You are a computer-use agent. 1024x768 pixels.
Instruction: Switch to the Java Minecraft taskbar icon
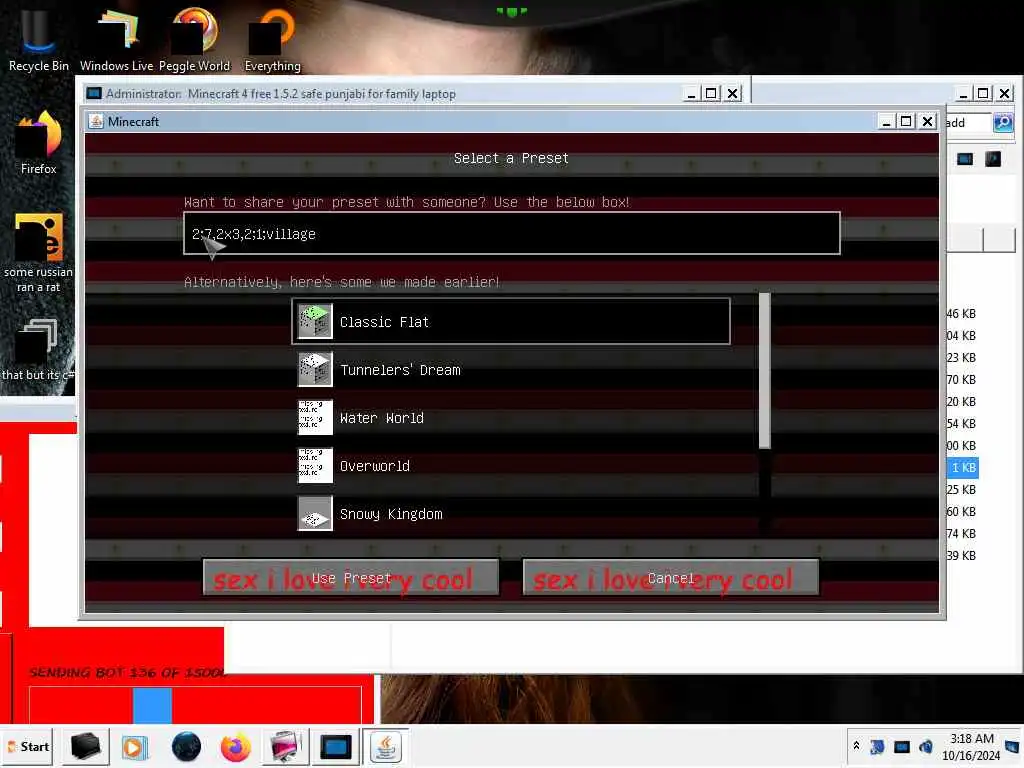(x=385, y=746)
